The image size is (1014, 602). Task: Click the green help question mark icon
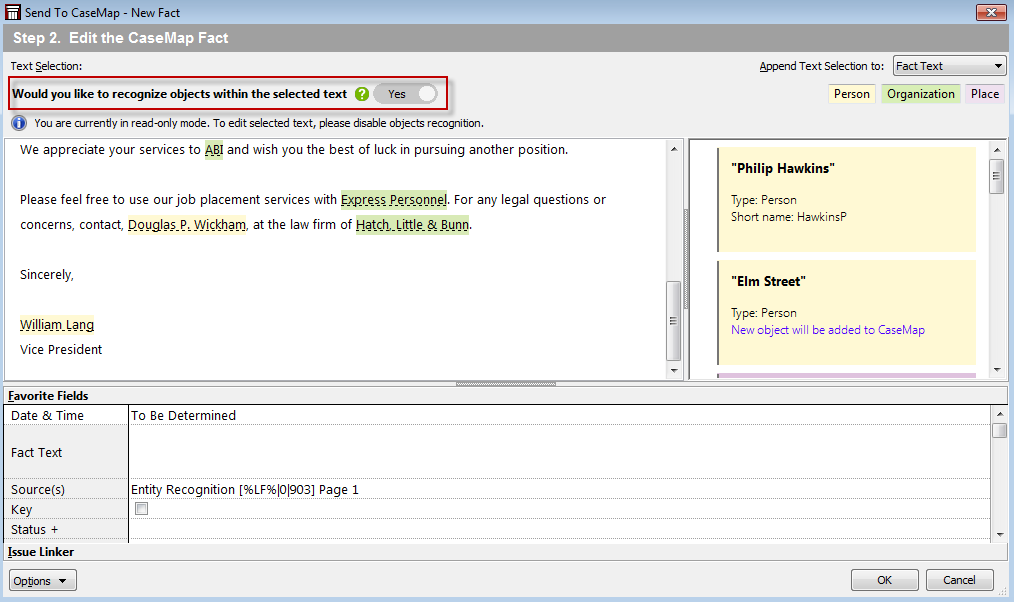point(362,94)
